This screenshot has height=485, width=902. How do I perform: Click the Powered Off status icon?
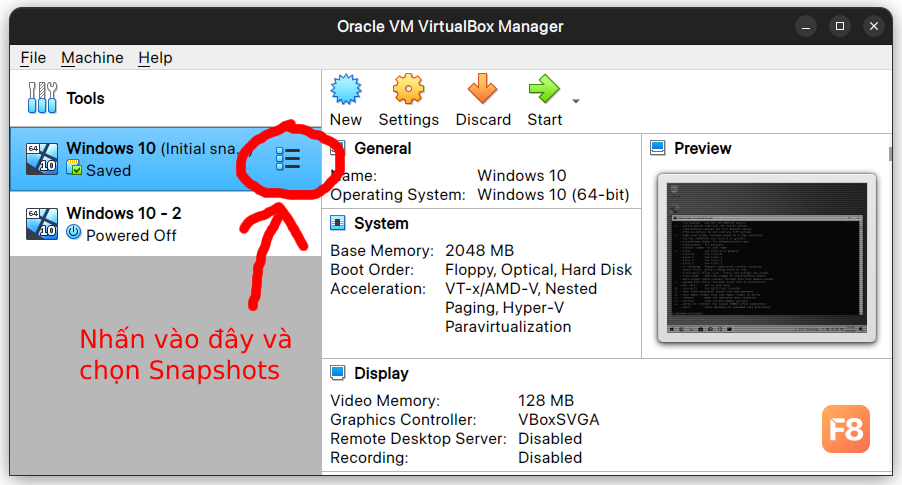(74, 232)
